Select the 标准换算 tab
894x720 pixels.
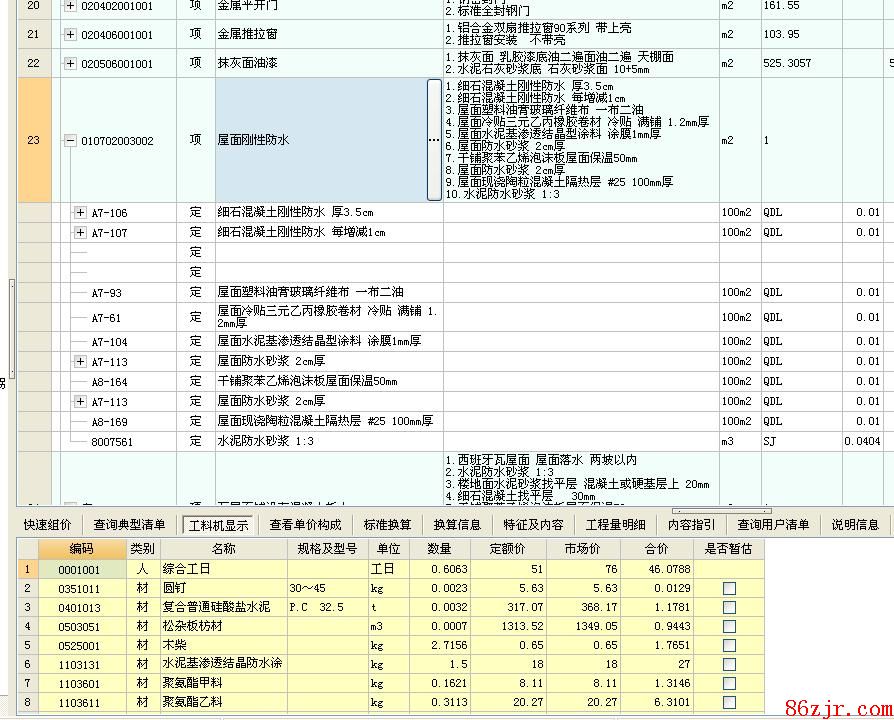[x=387, y=524]
